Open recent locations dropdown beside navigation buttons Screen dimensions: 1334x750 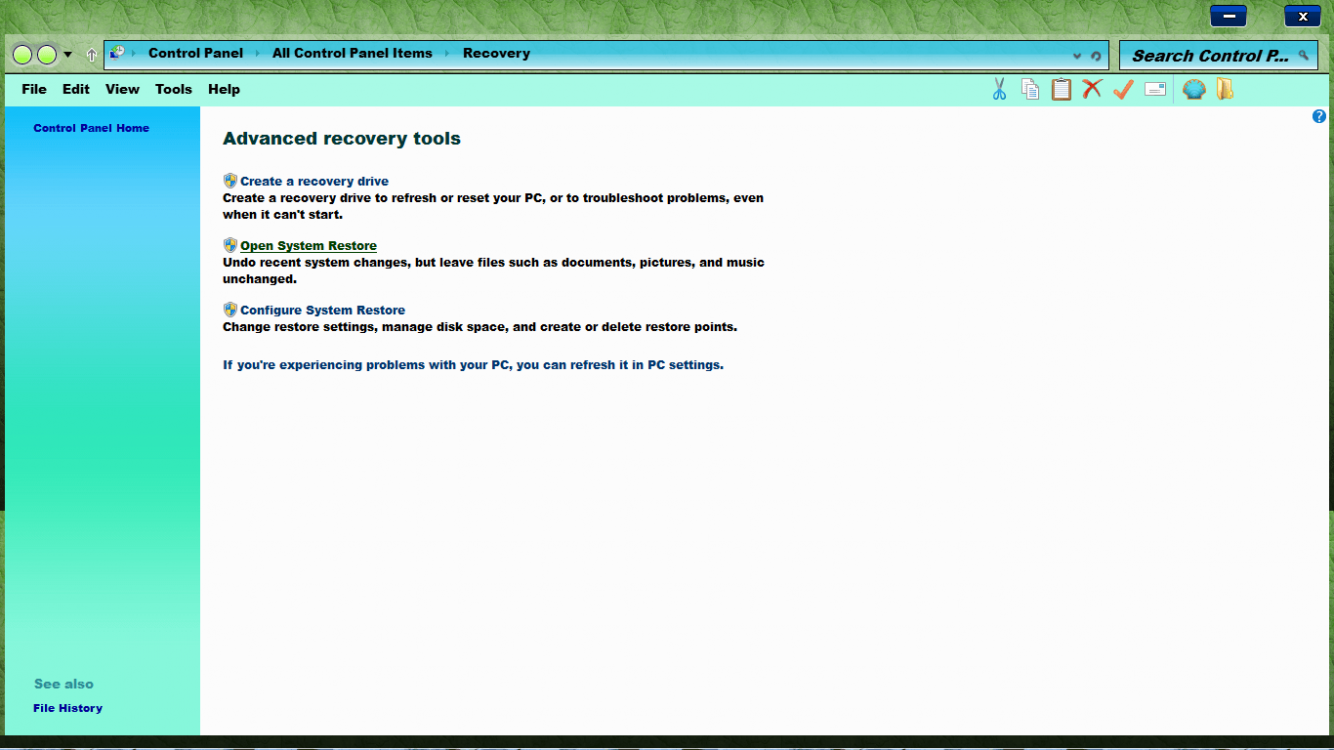click(68, 55)
